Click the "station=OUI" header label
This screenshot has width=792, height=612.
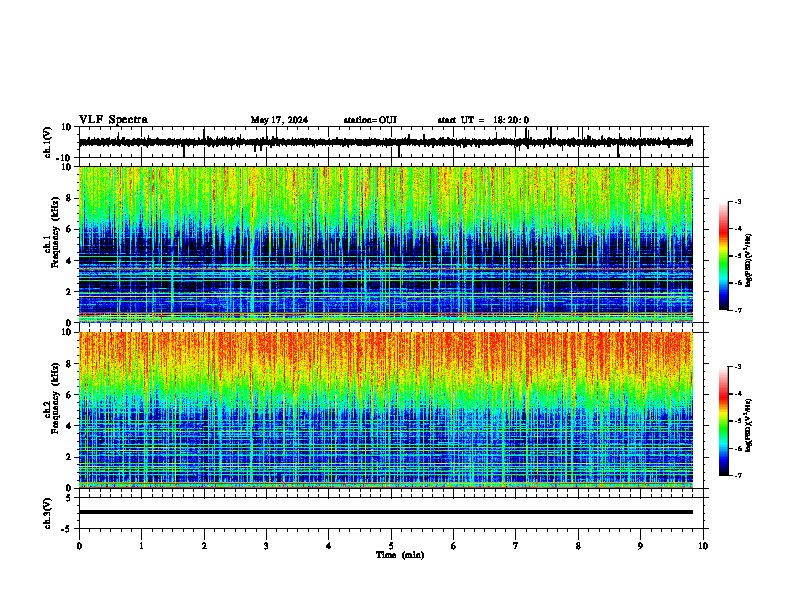click(370, 120)
